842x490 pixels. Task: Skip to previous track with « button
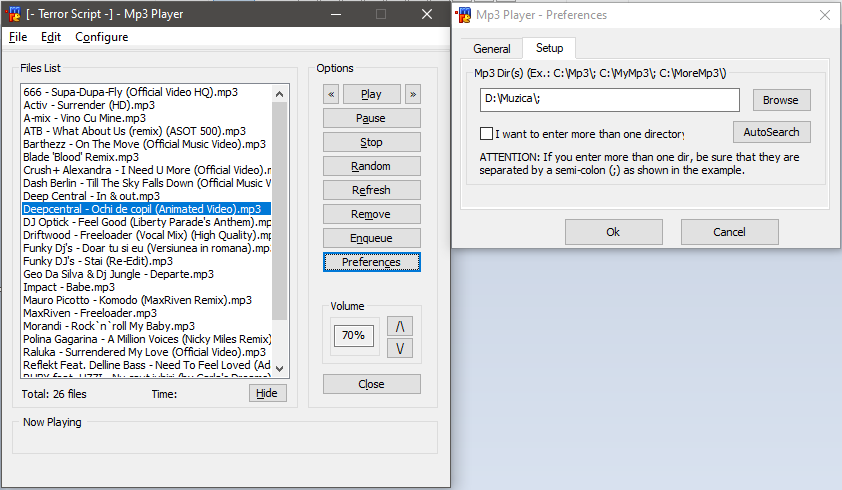pos(331,94)
